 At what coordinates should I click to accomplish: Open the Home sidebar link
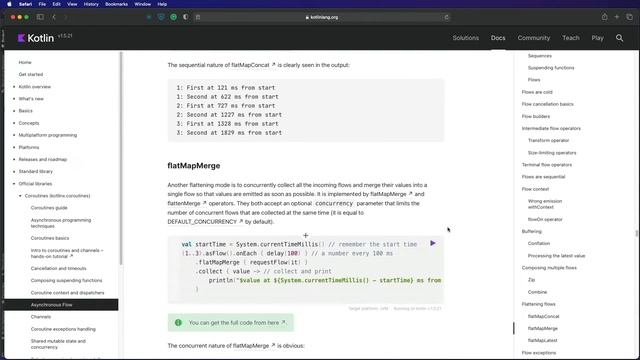tap(25, 62)
